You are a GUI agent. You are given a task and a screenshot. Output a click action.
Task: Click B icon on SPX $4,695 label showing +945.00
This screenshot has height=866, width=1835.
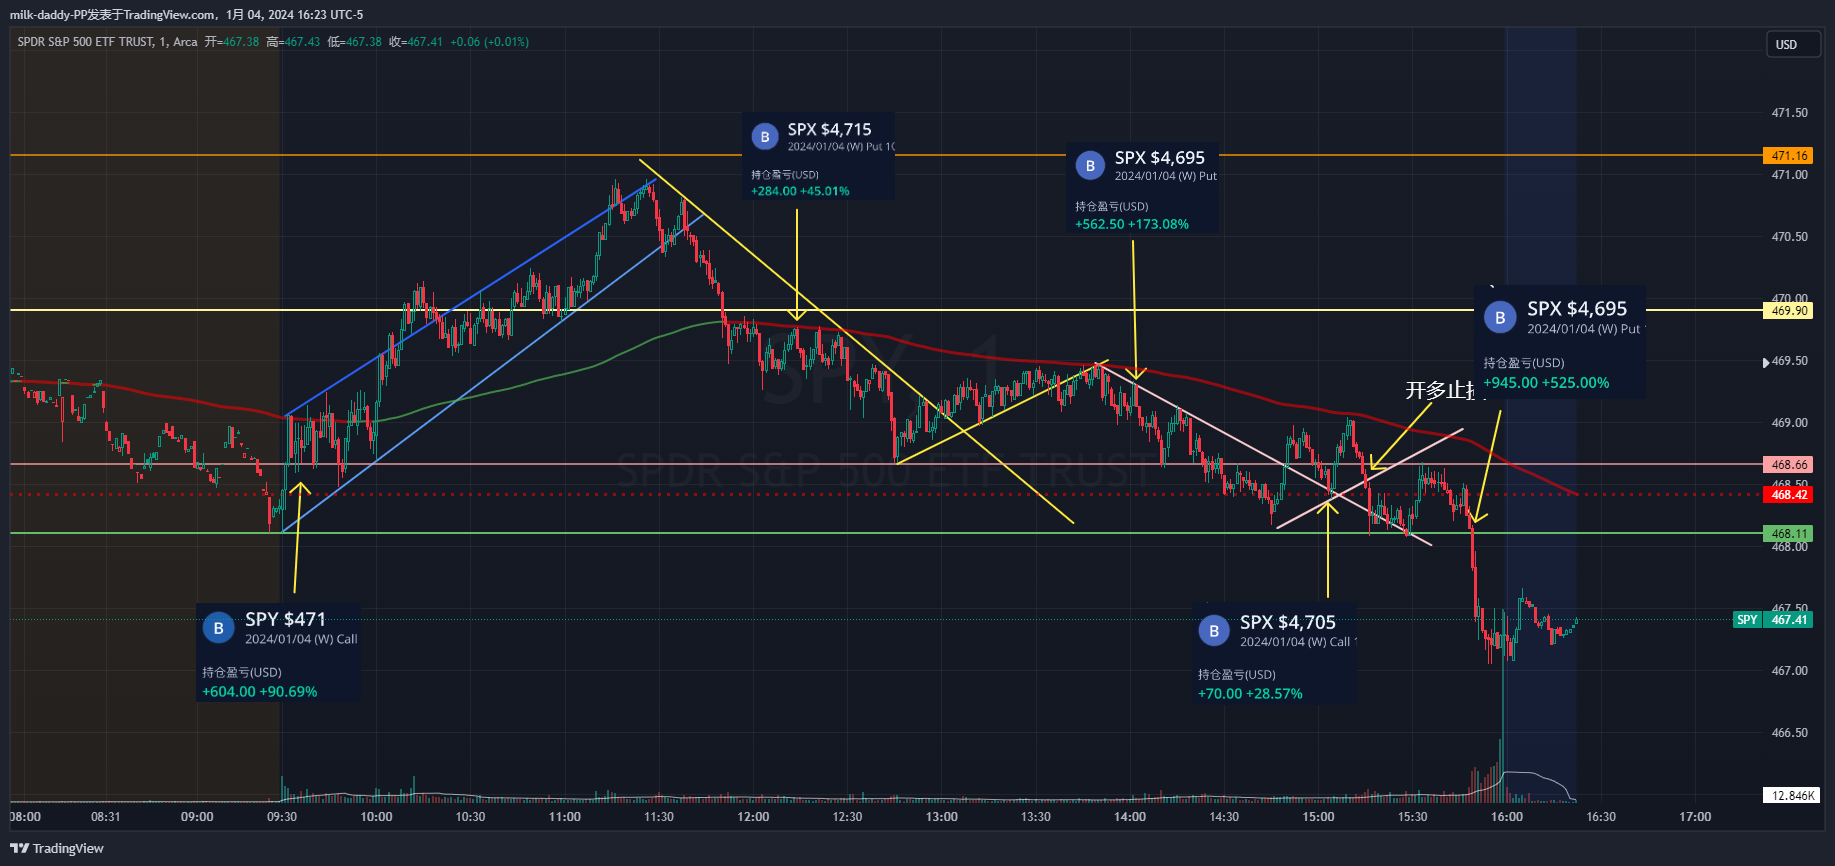pos(1499,317)
